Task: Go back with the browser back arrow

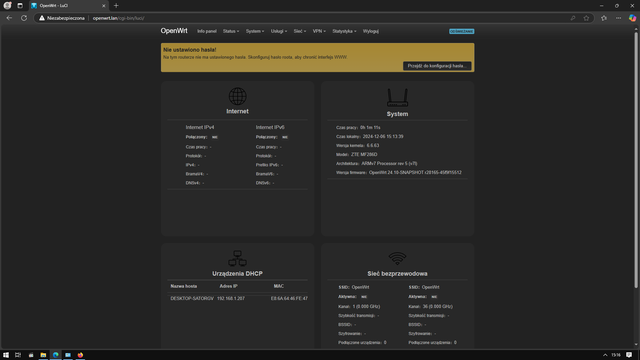Action: click(9, 18)
